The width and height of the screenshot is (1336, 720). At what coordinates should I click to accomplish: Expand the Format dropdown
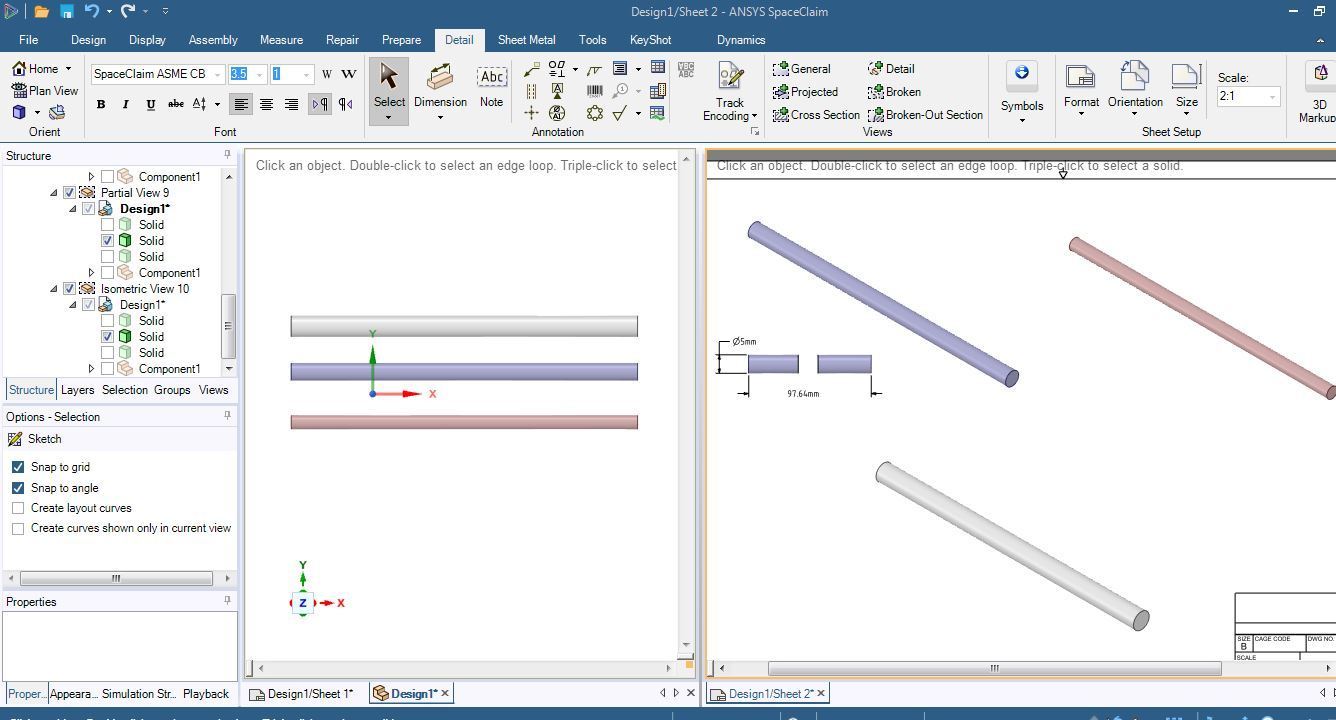tap(1081, 113)
